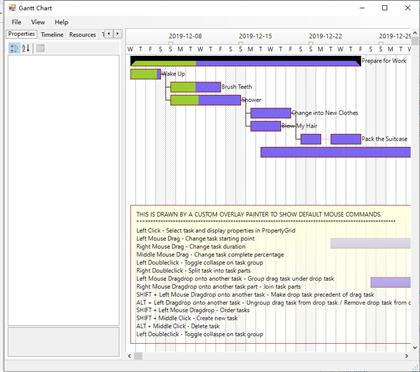Screen dimensions: 420x372
Task: Click the tab strip left scroll arrow
Action: point(109,34)
